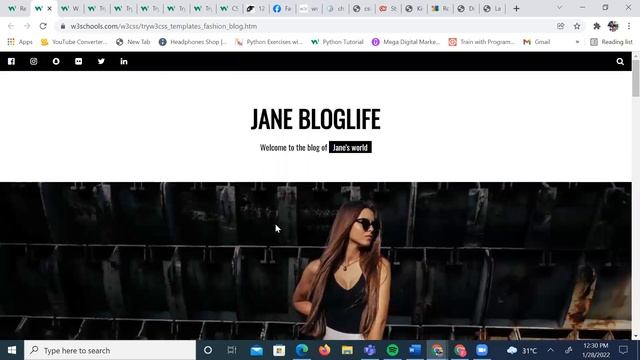
Task: Click the Cortana circle on the taskbar
Action: click(208, 350)
